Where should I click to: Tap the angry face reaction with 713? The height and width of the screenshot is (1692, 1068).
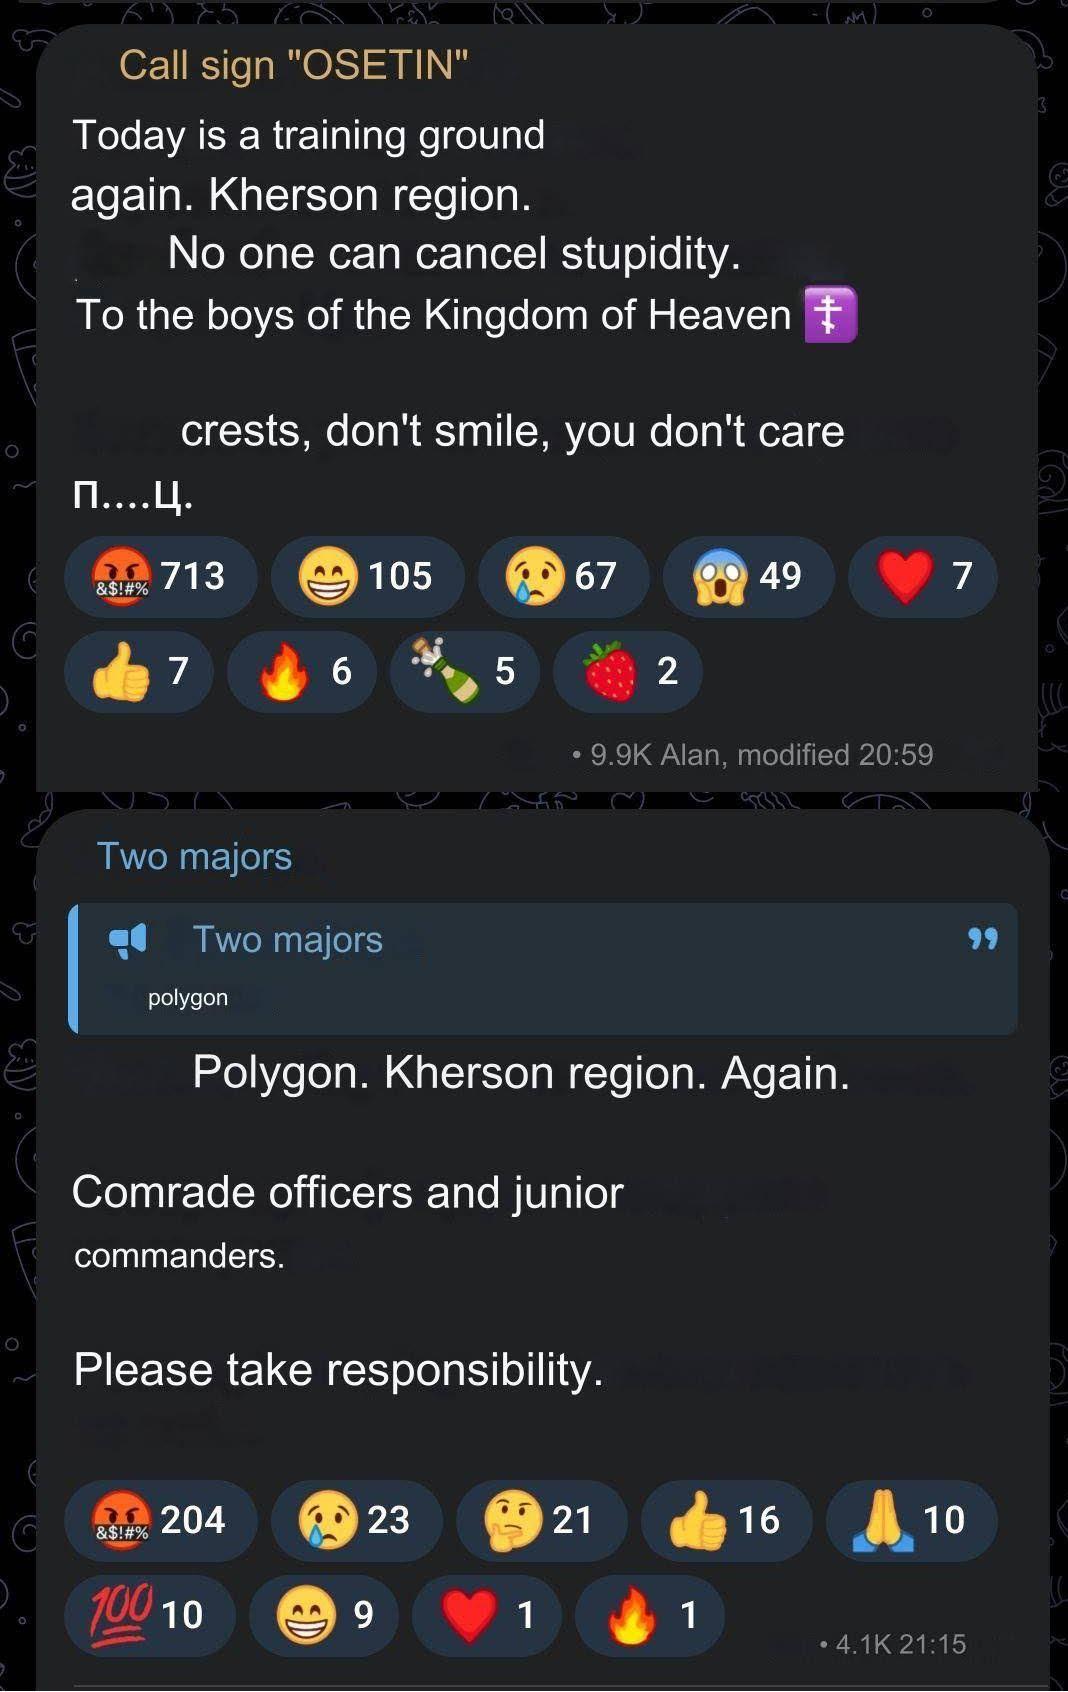pos(160,576)
